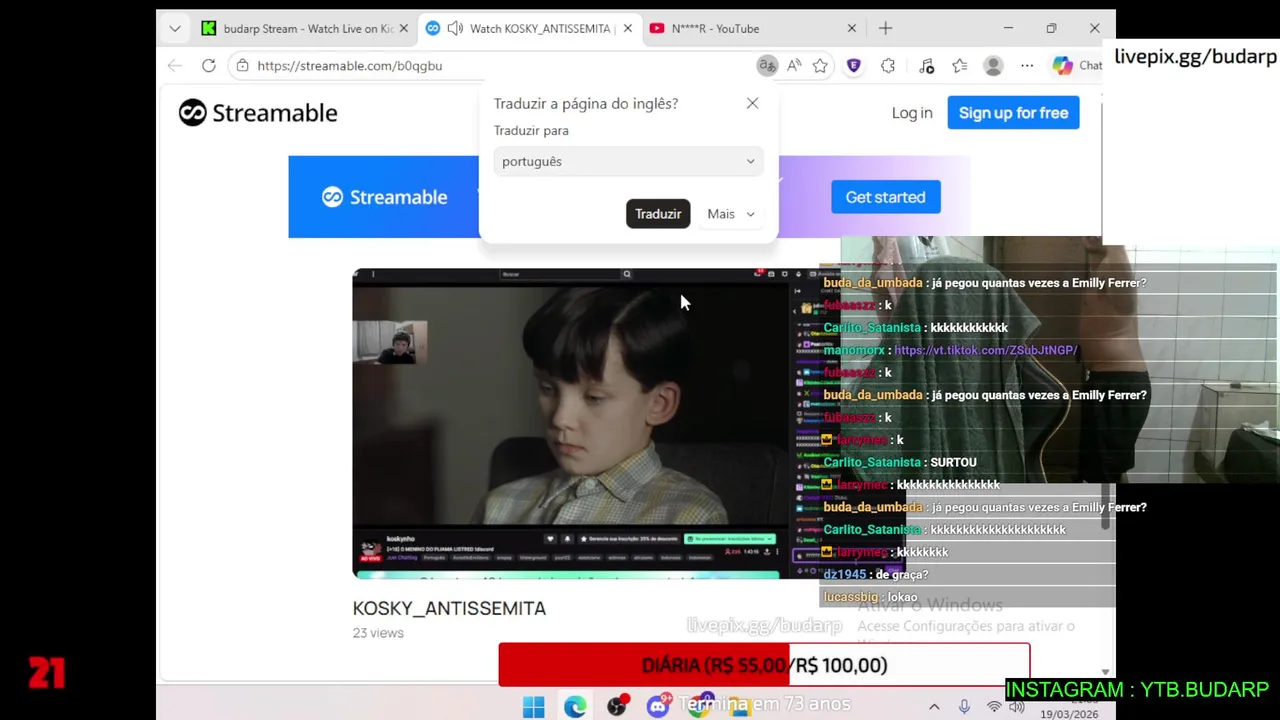Expand the 'português' language dropdown
Viewport: 1280px width, 720px height.
click(x=628, y=161)
